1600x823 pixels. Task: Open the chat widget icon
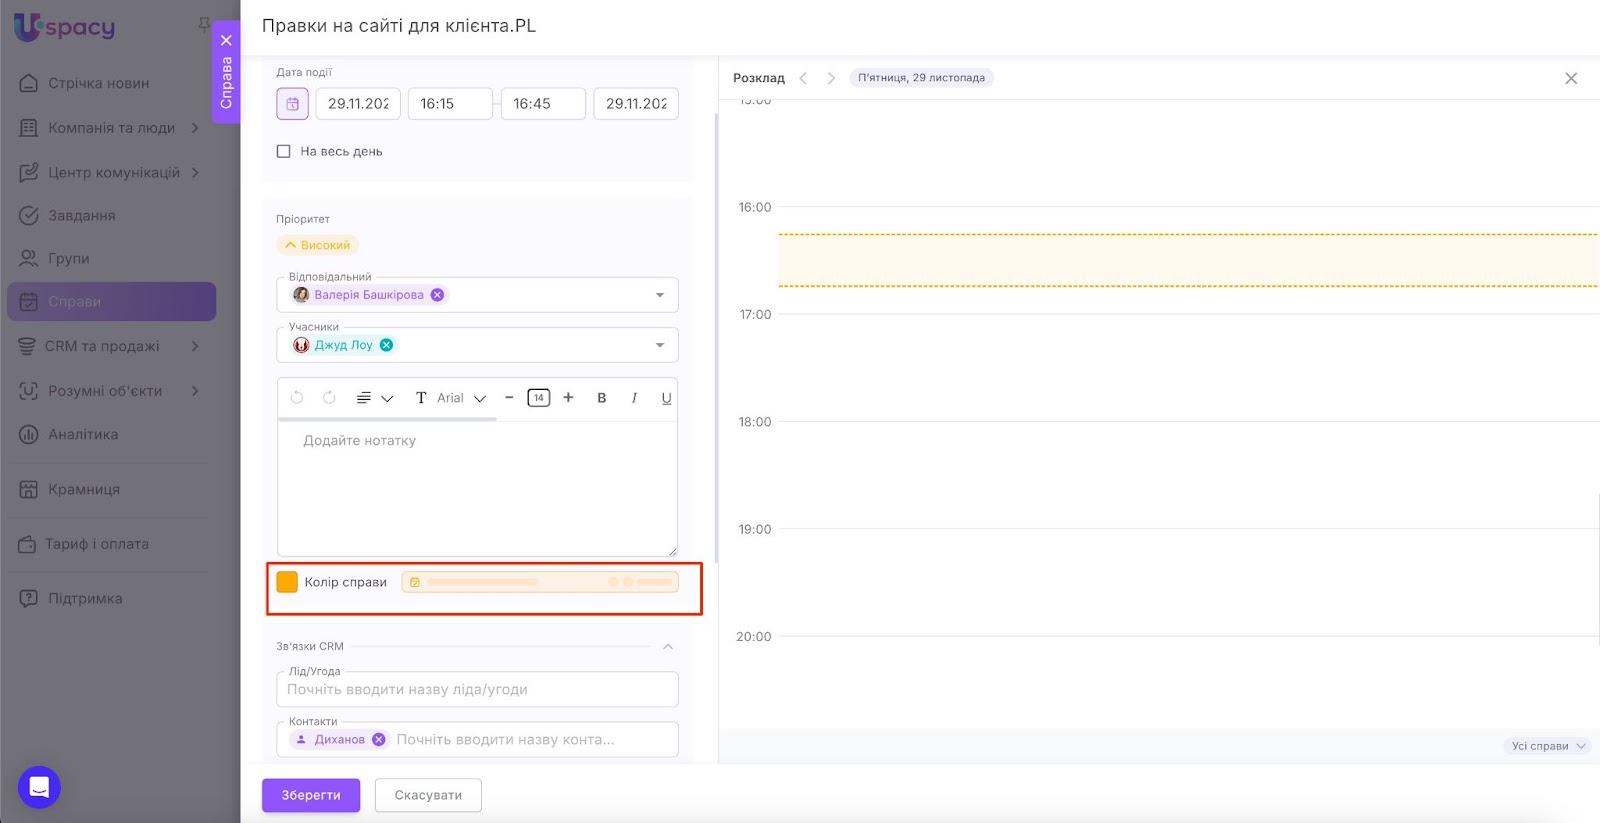click(x=39, y=787)
